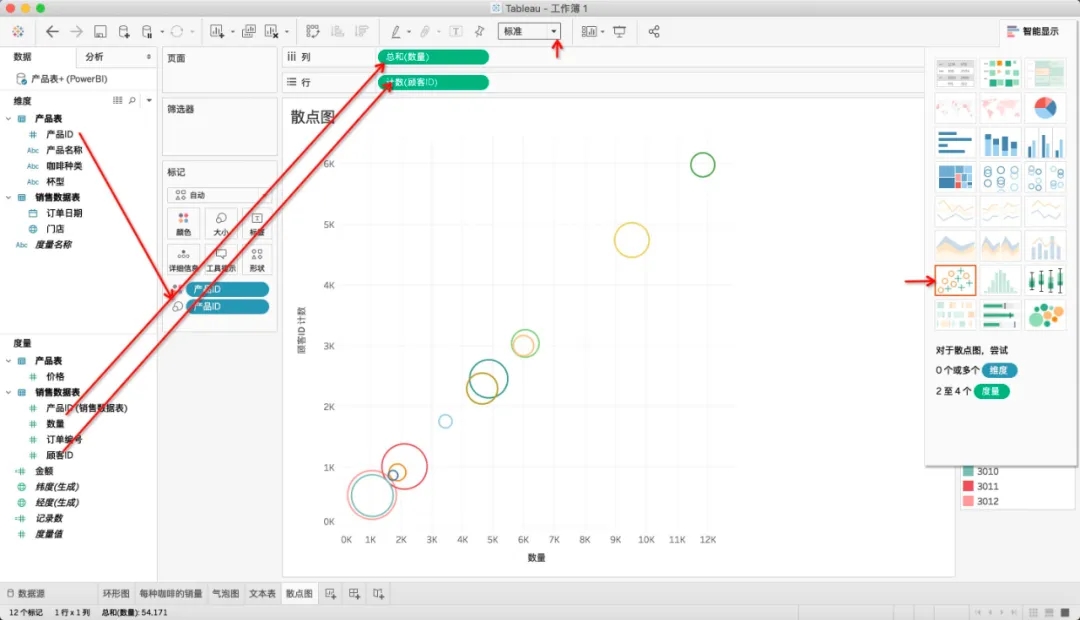Click the share icon in the toolbar
1080x620 pixels.
(654, 32)
